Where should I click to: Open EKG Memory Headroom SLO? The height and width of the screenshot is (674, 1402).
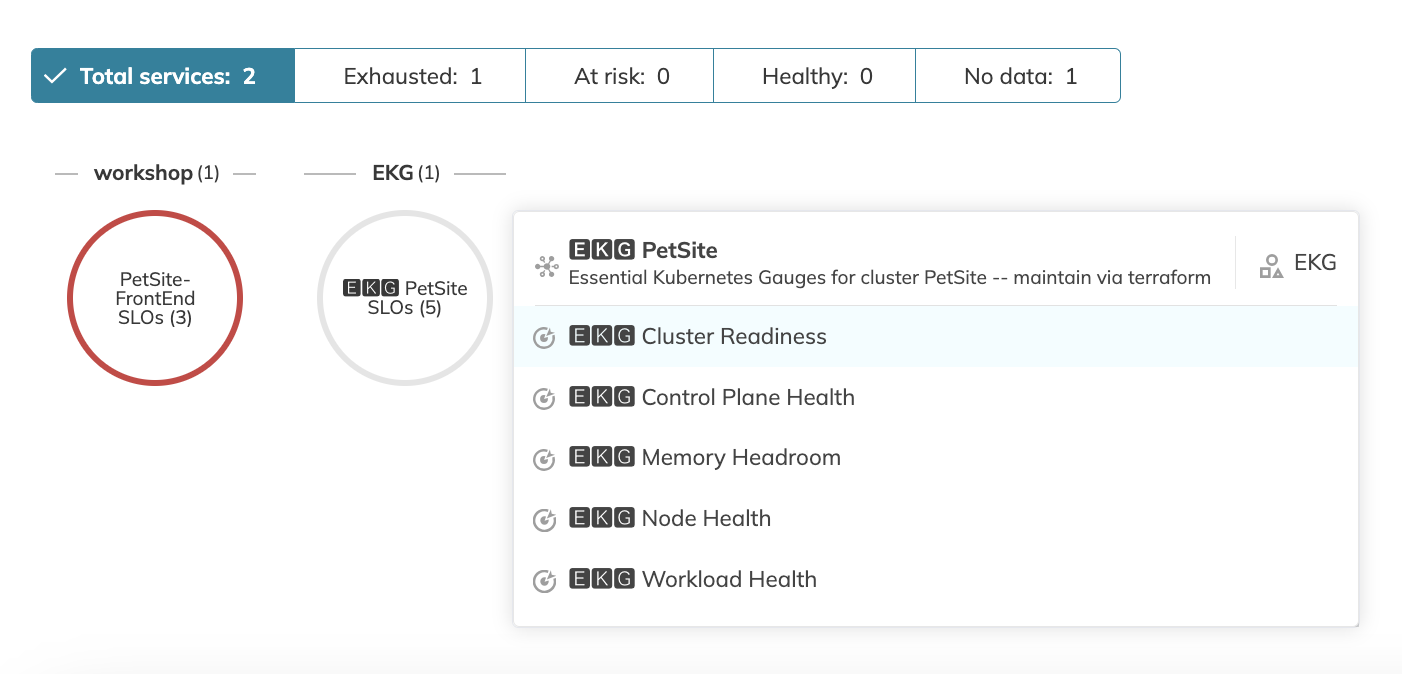tap(936, 458)
